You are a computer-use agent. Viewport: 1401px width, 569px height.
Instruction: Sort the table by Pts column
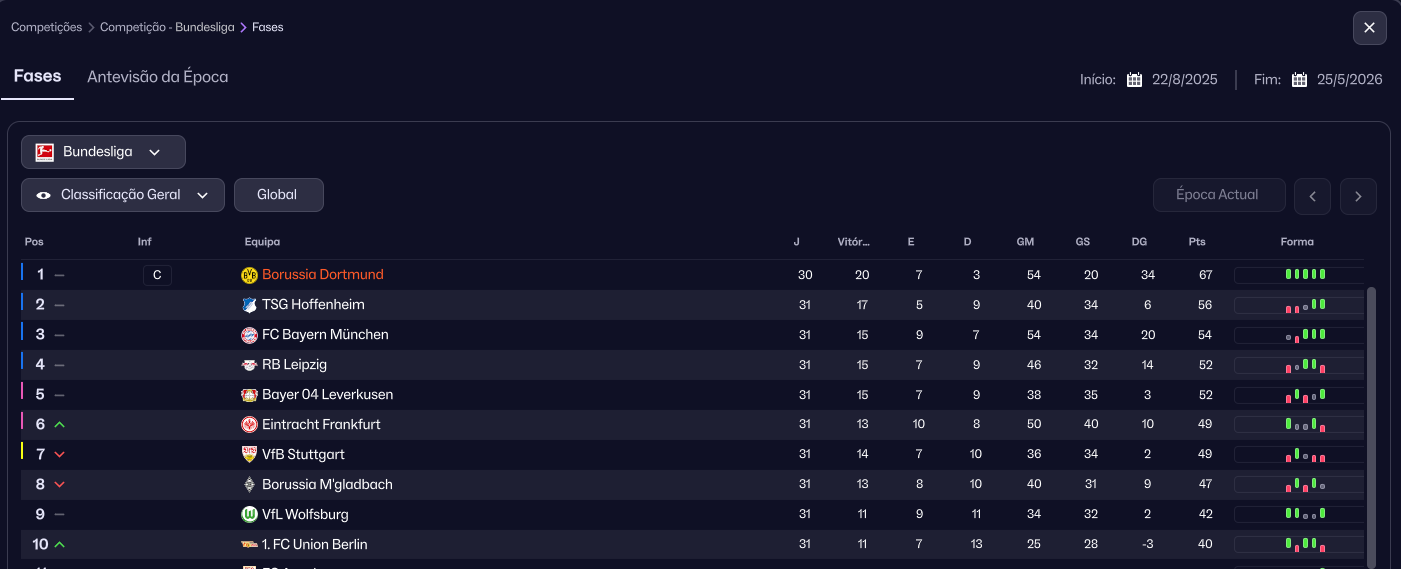coord(1197,242)
